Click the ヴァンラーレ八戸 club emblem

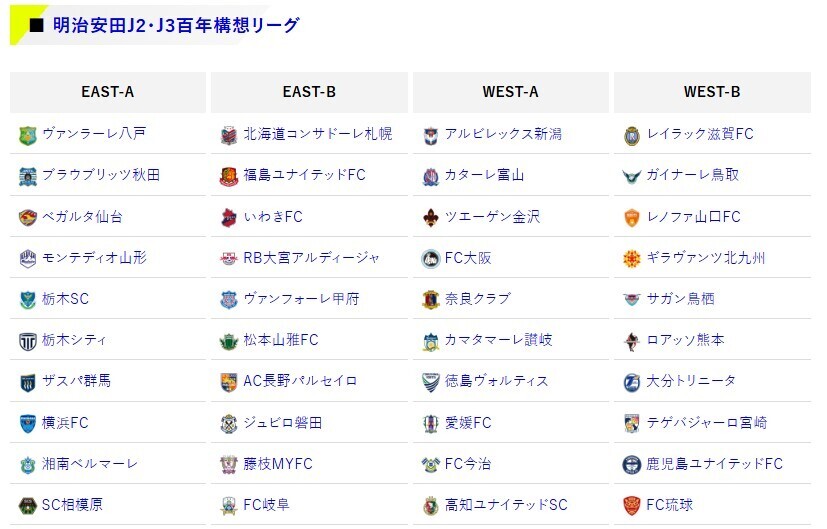27,135
